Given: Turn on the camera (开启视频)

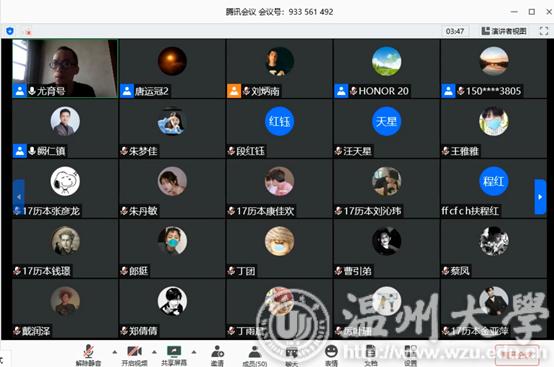Looking at the screenshot, I should 134,355.
